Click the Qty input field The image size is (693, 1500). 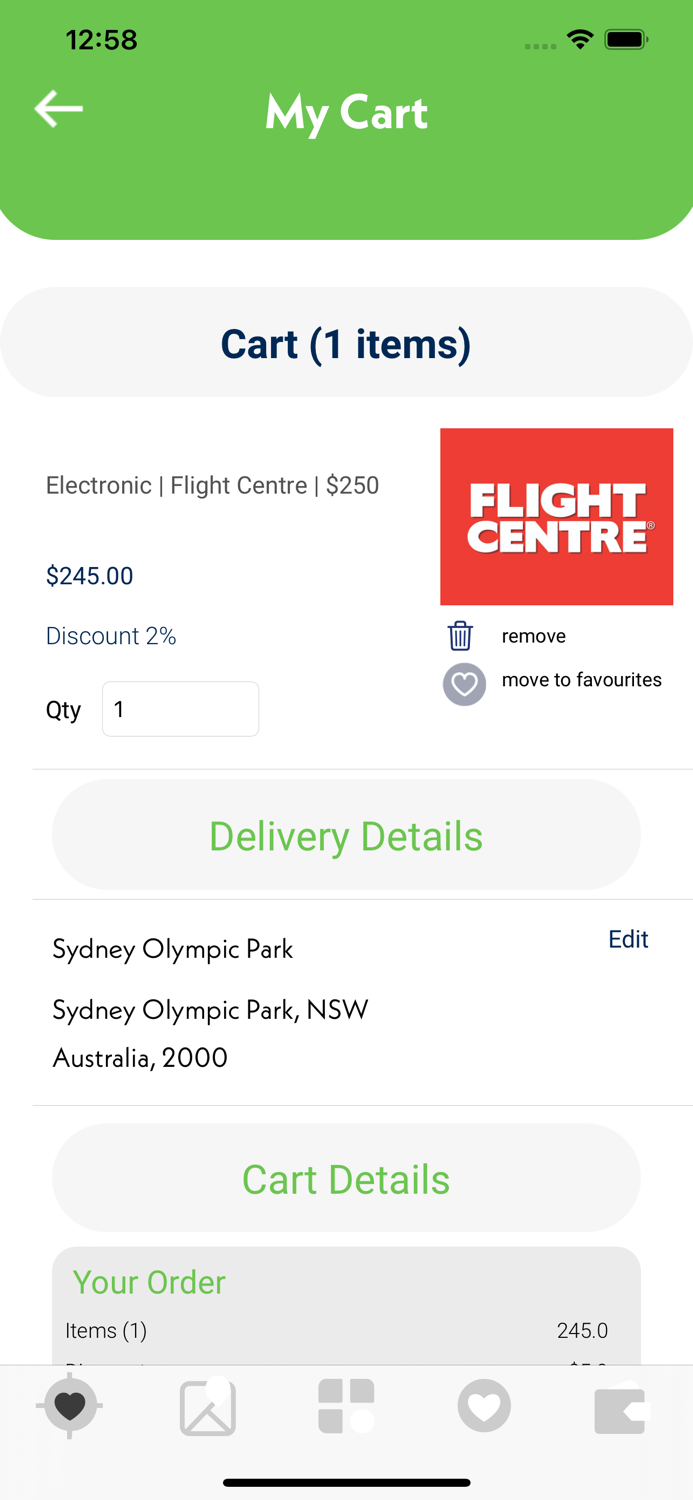coord(180,709)
